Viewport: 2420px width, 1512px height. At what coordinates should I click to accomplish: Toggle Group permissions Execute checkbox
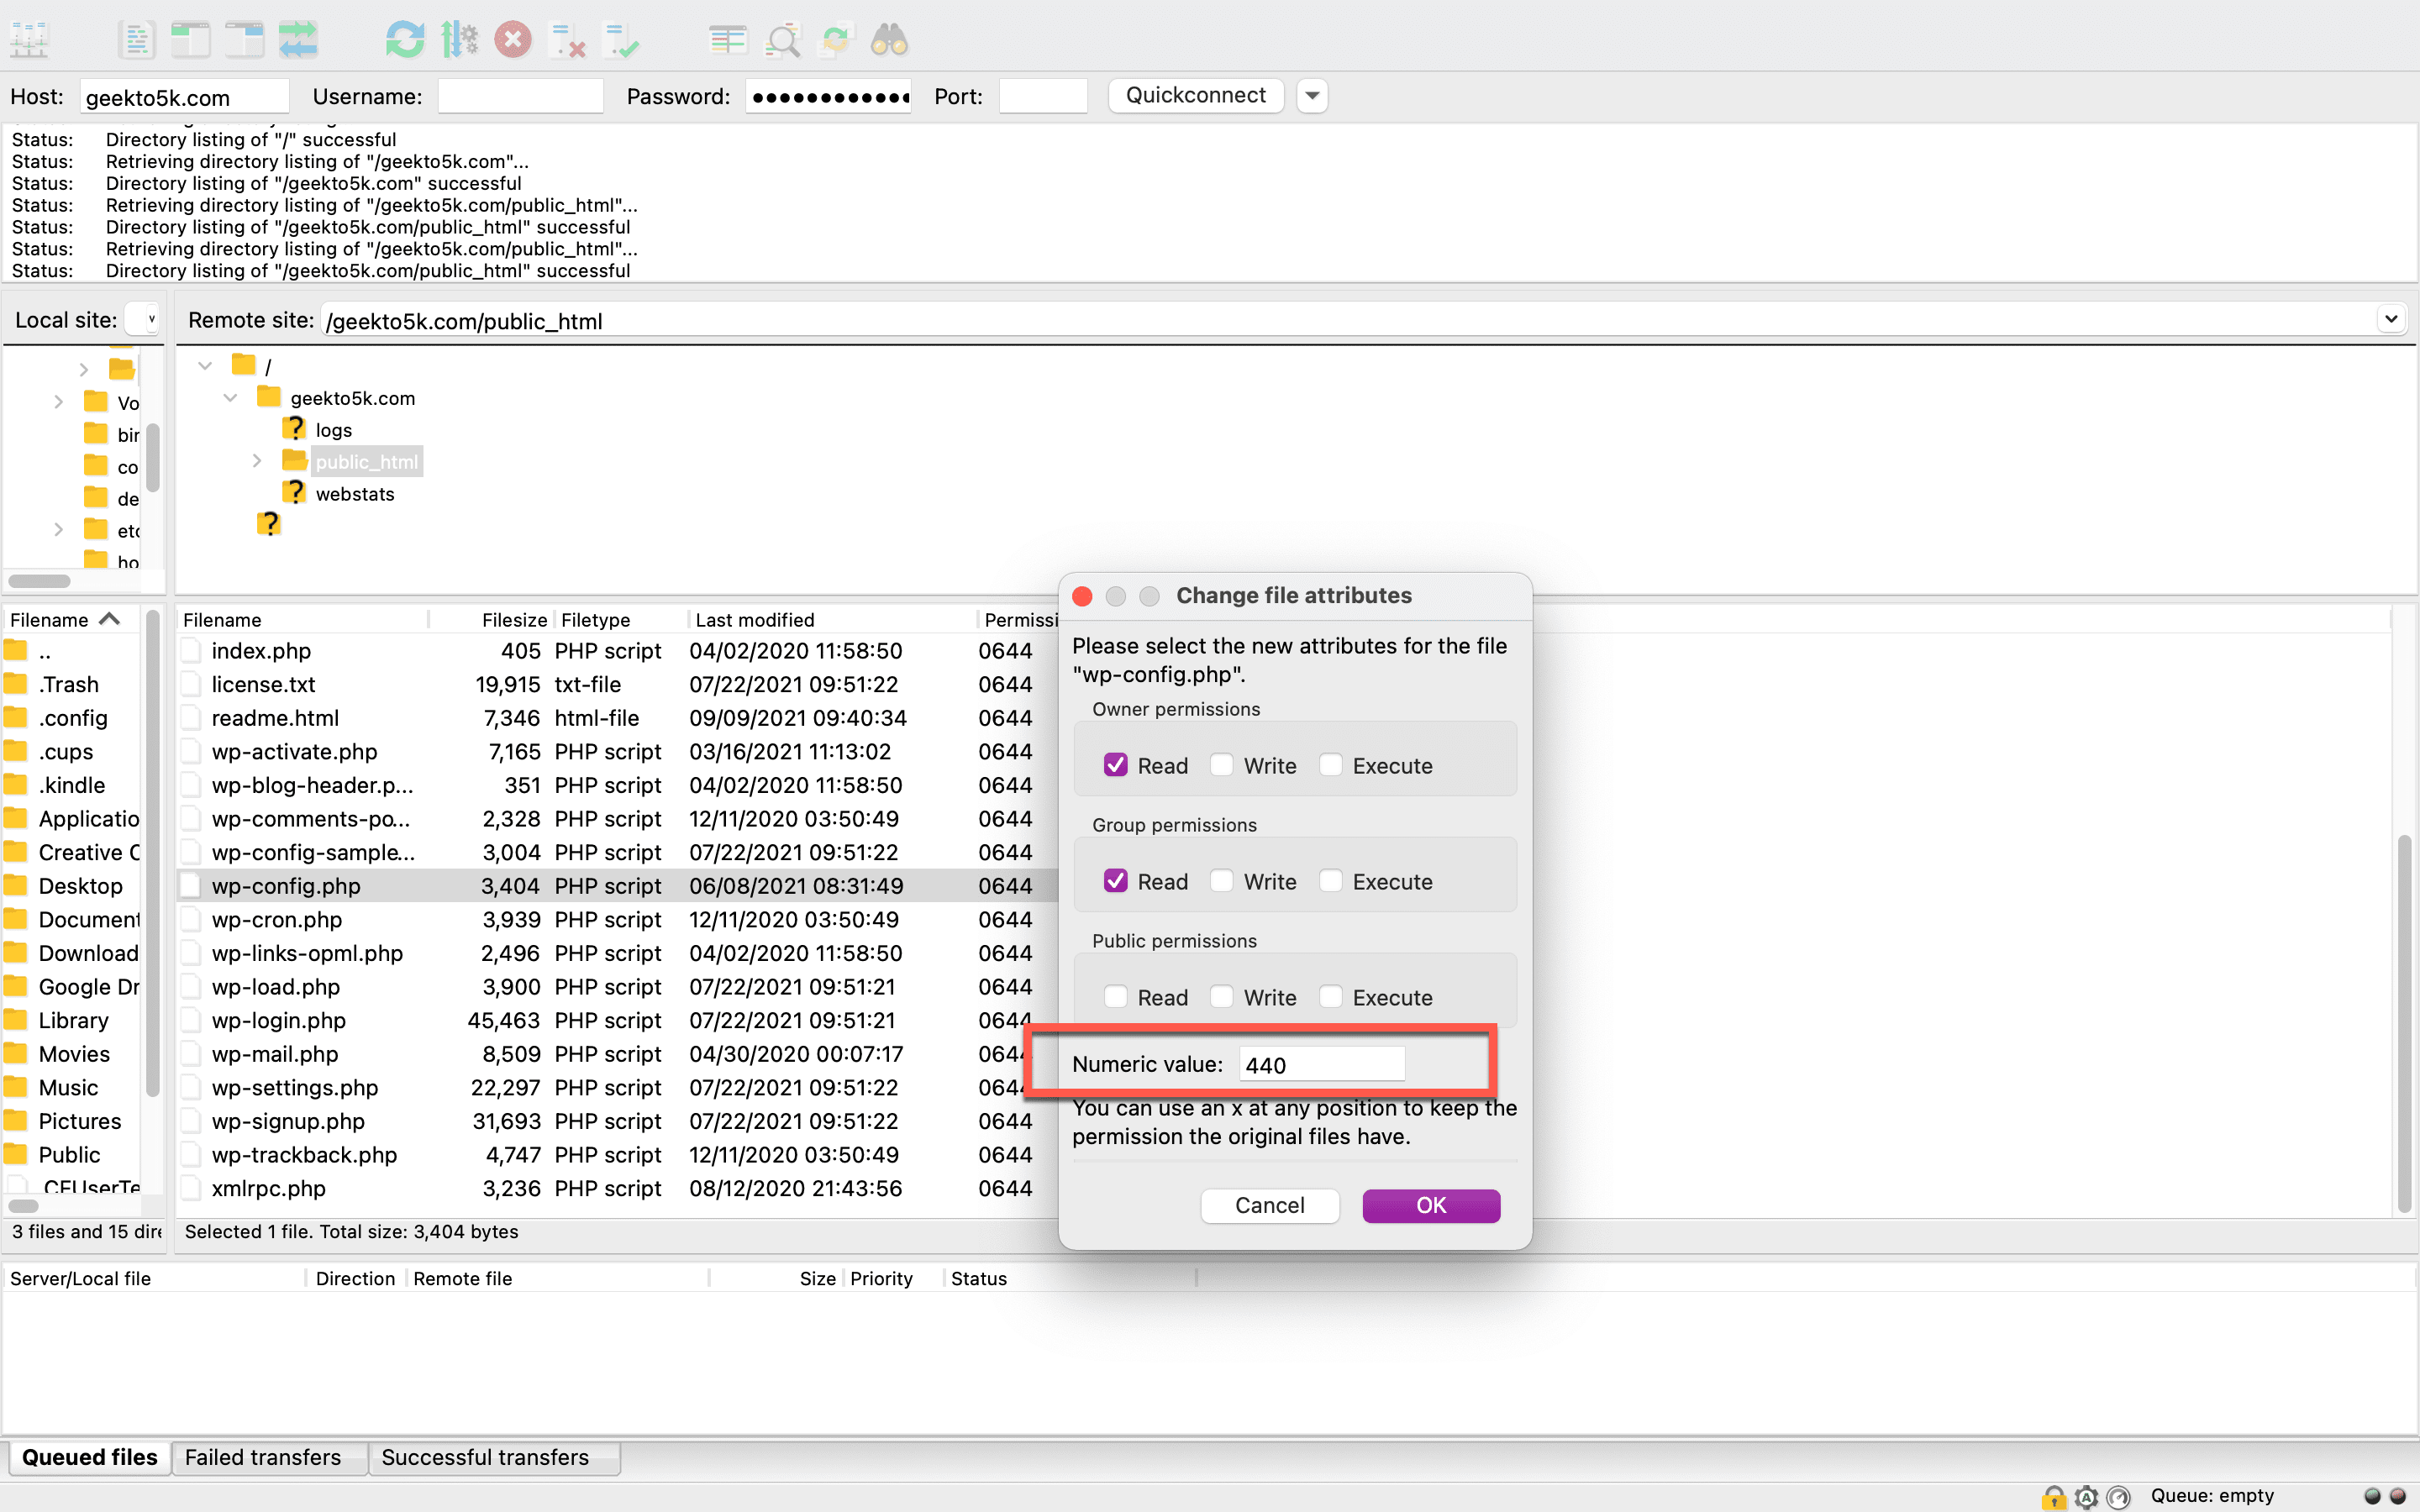pos(1329,879)
